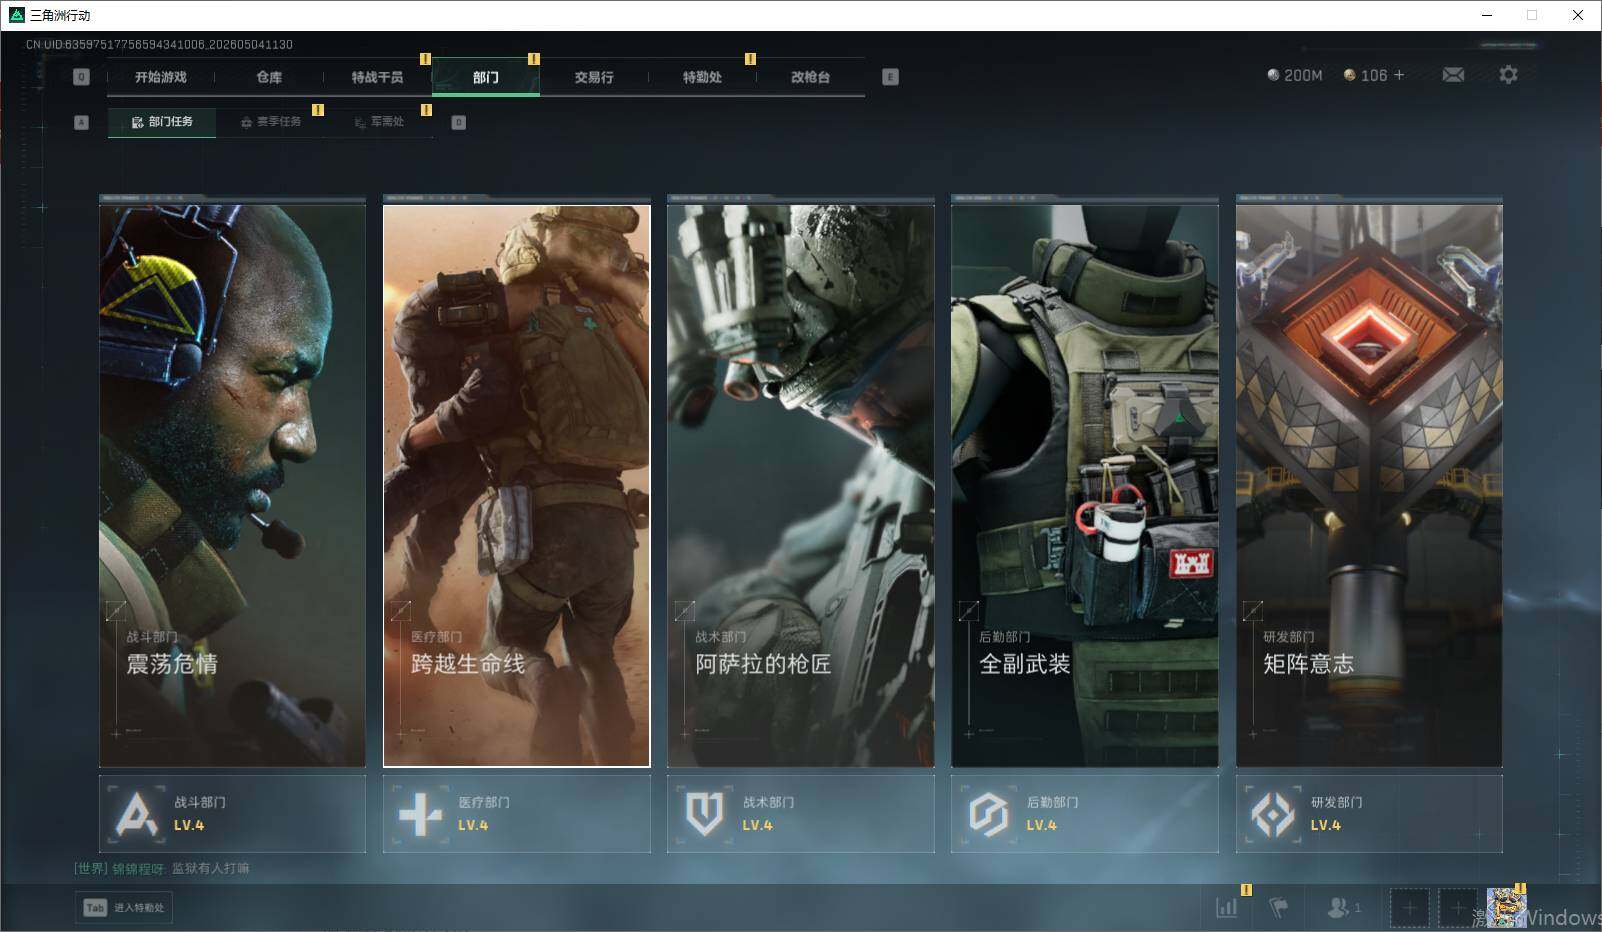Open the player avatar profile
Screen dimensions: 1602x932
tap(1506, 907)
